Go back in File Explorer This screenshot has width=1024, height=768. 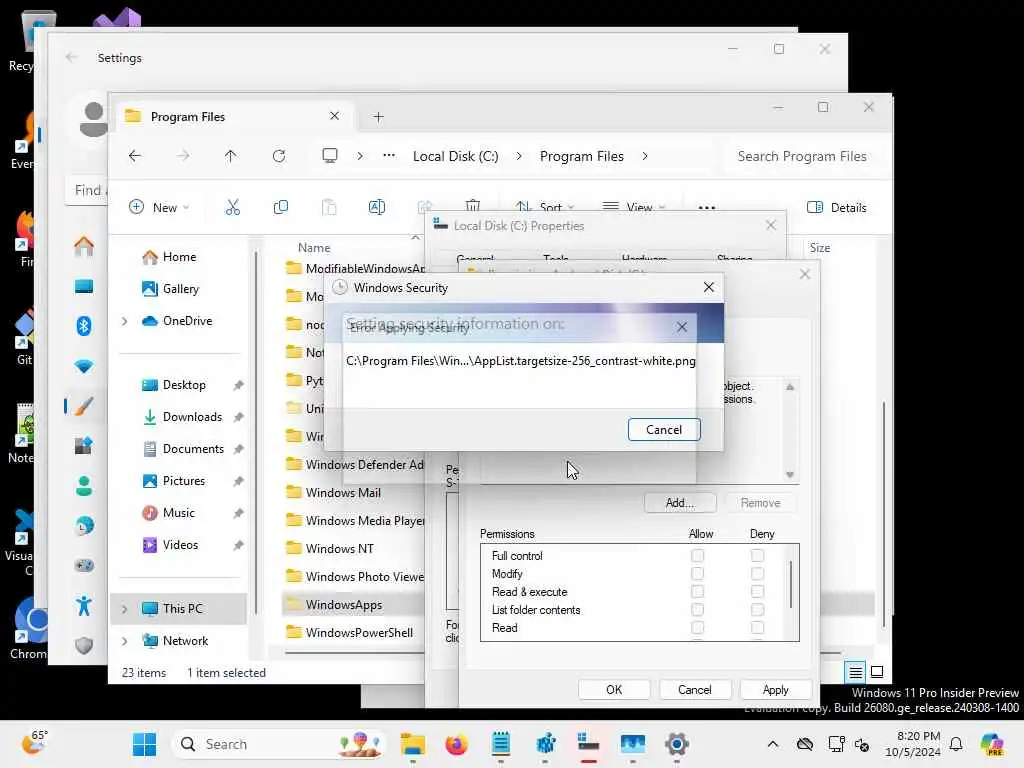click(x=135, y=156)
